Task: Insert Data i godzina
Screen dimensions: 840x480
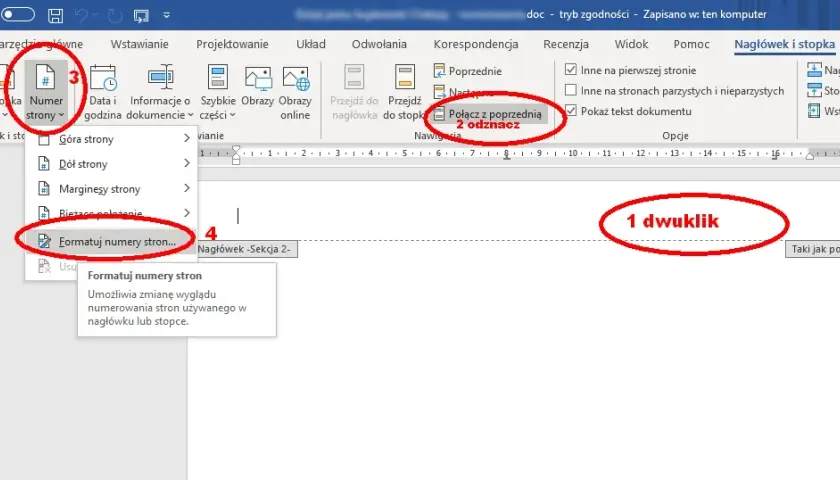Action: click(x=102, y=92)
